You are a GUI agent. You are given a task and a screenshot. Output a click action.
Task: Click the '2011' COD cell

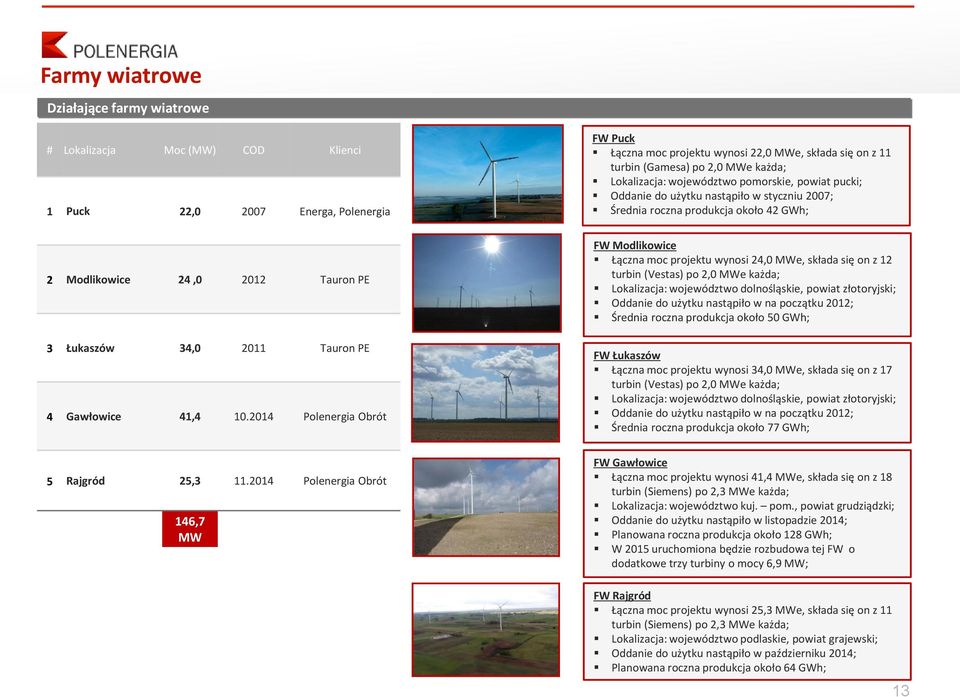(x=253, y=348)
